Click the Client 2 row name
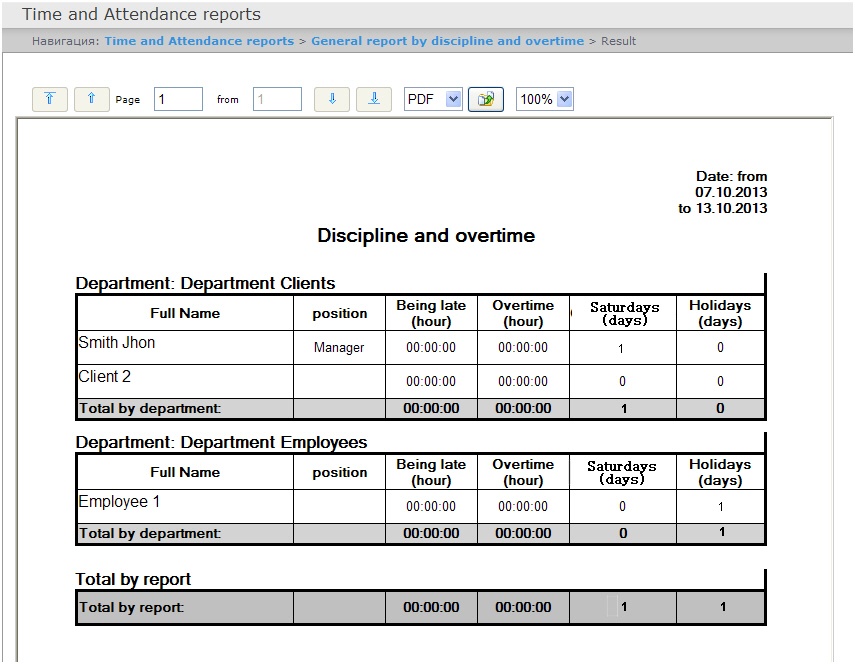 (105, 377)
